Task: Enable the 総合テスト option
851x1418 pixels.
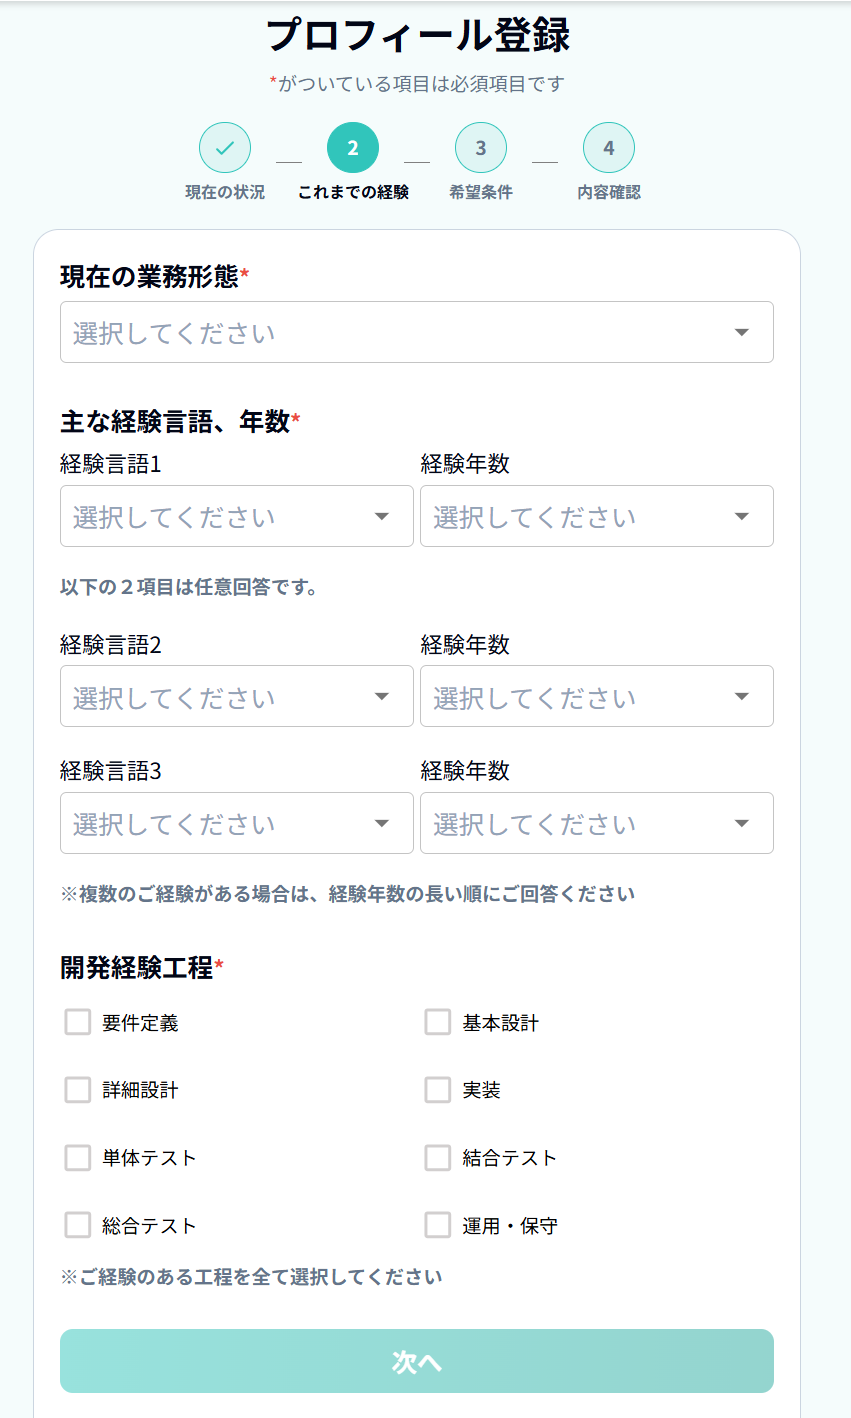Action: click(77, 1225)
